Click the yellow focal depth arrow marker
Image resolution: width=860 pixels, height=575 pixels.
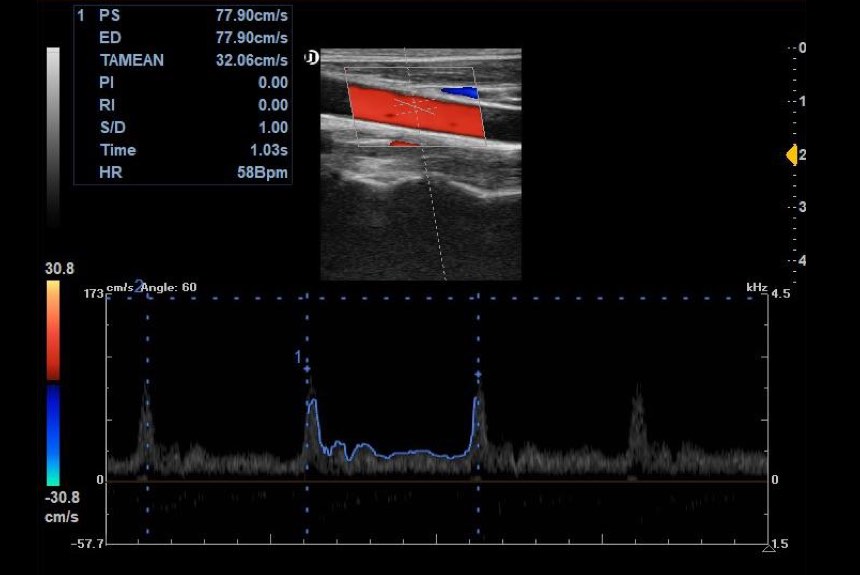(791, 155)
